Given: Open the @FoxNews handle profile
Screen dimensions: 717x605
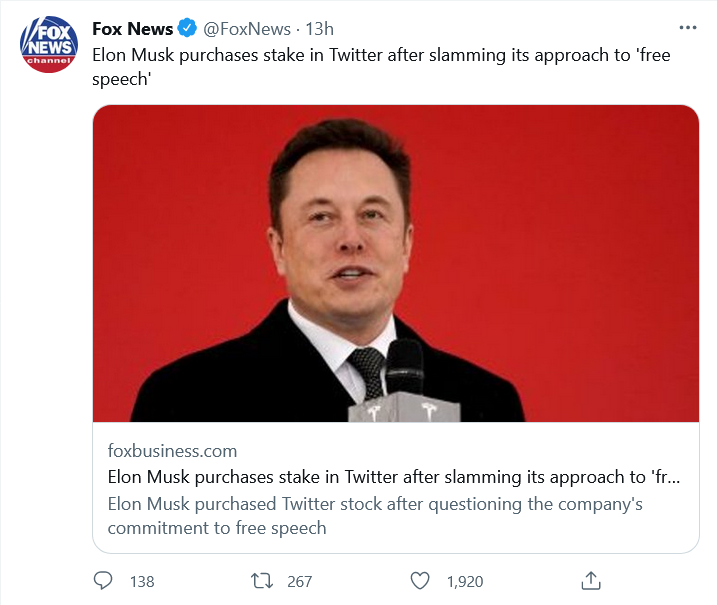Looking at the screenshot, I should (248, 29).
